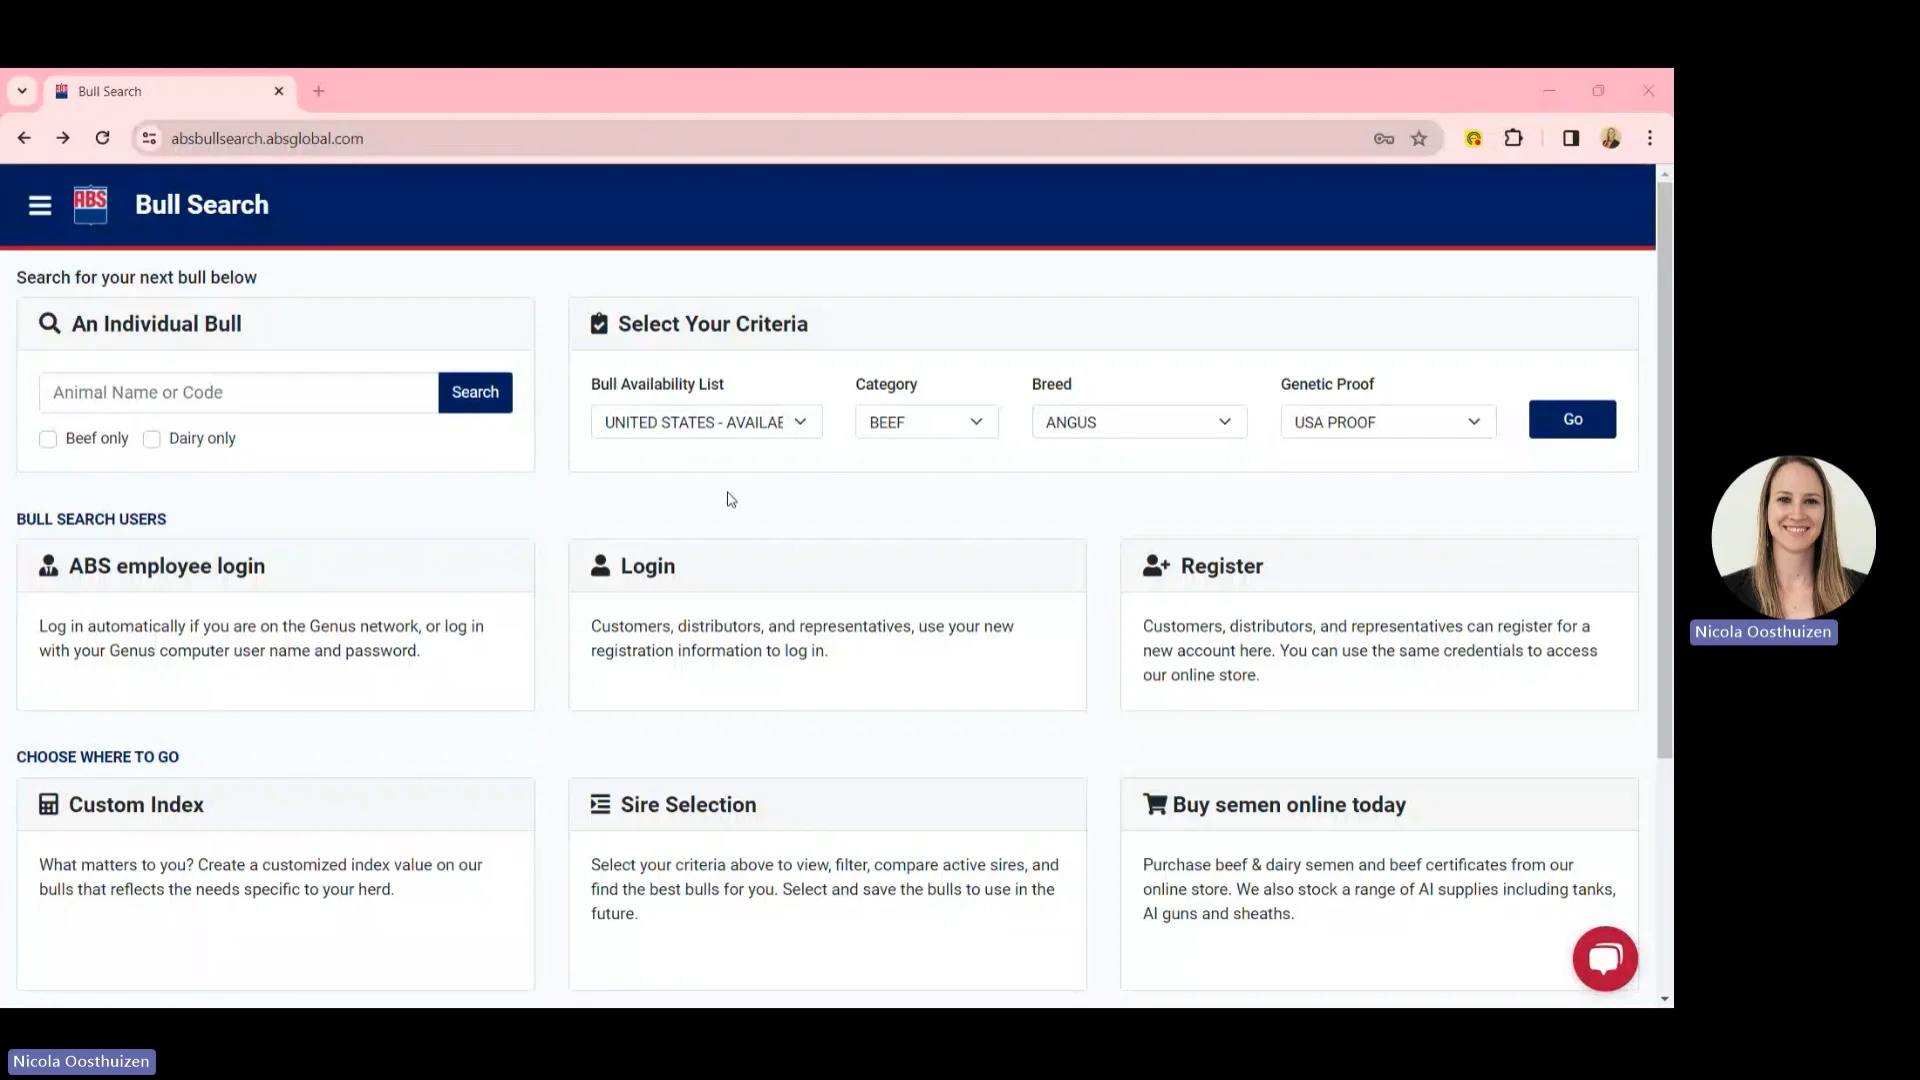Open the Breed dropdown showing ANGUS
This screenshot has width=1920, height=1080.
click(x=1138, y=421)
